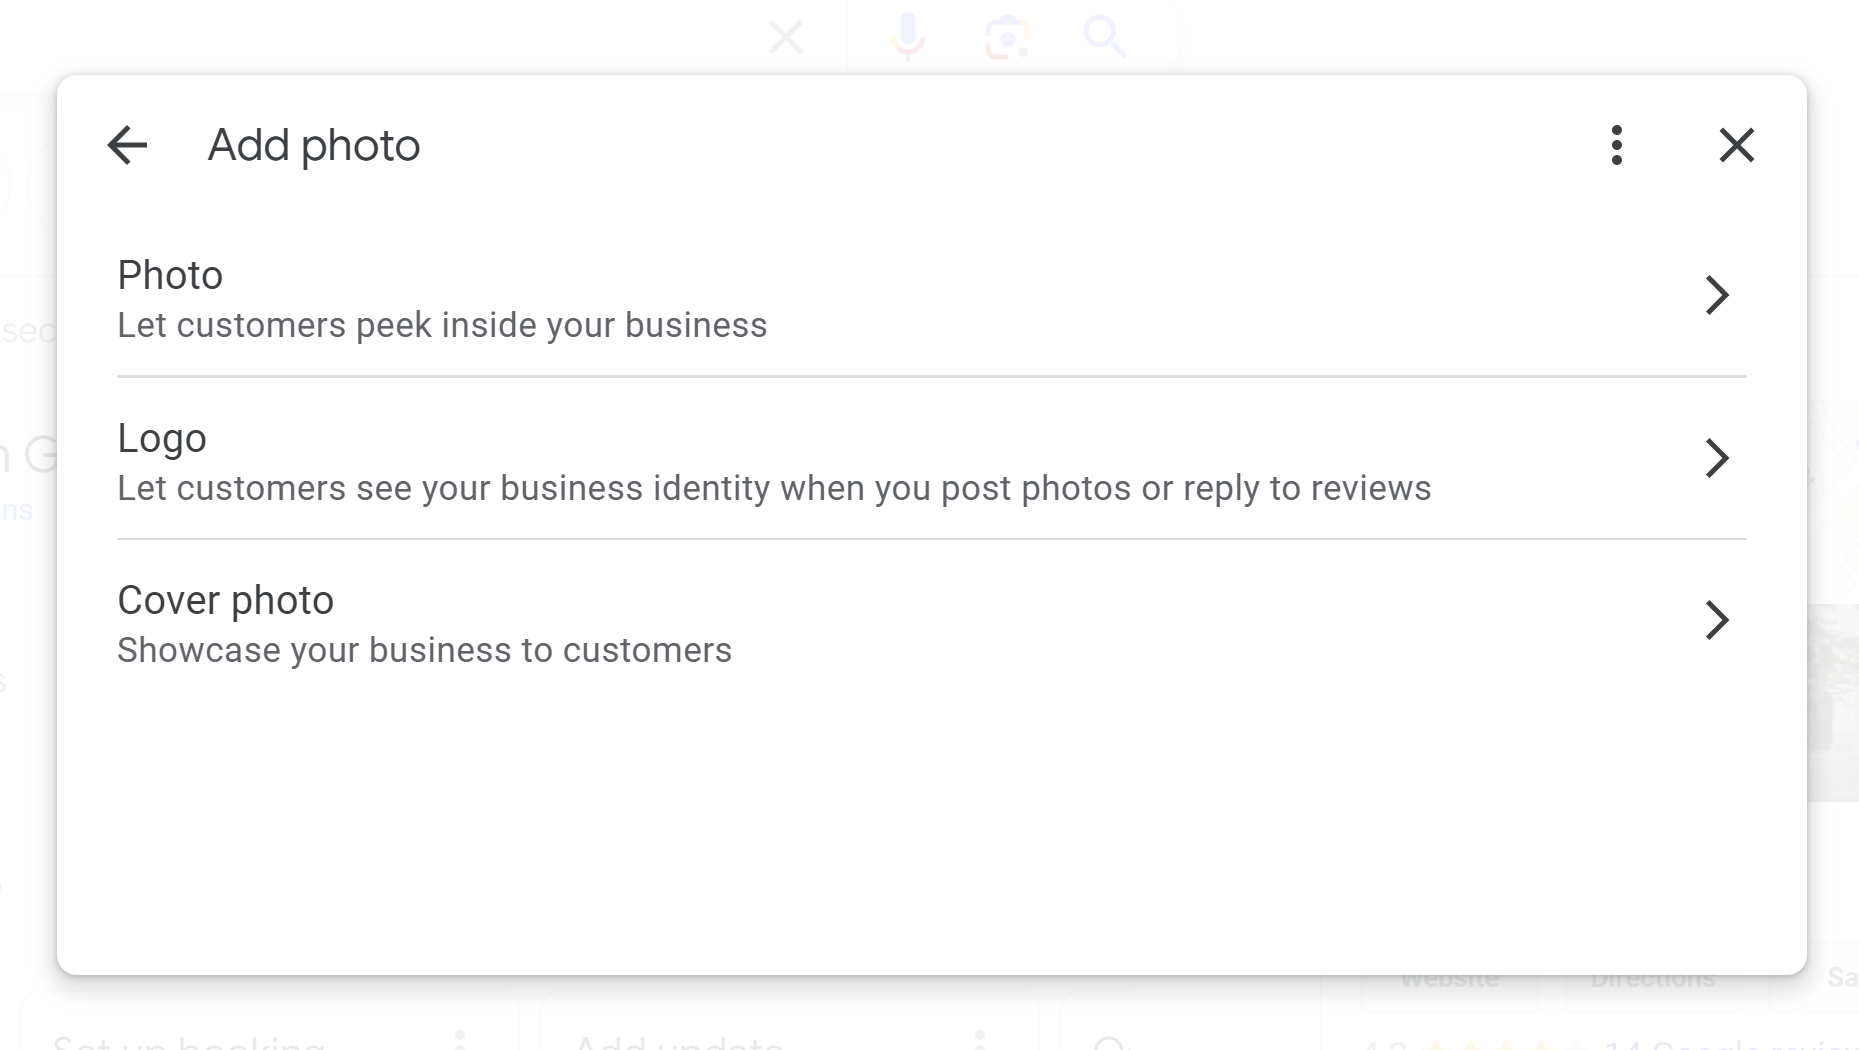Click the background photo thumbnail at right edge
Screen dimensions: 1859x1050
[x=1833, y=700]
